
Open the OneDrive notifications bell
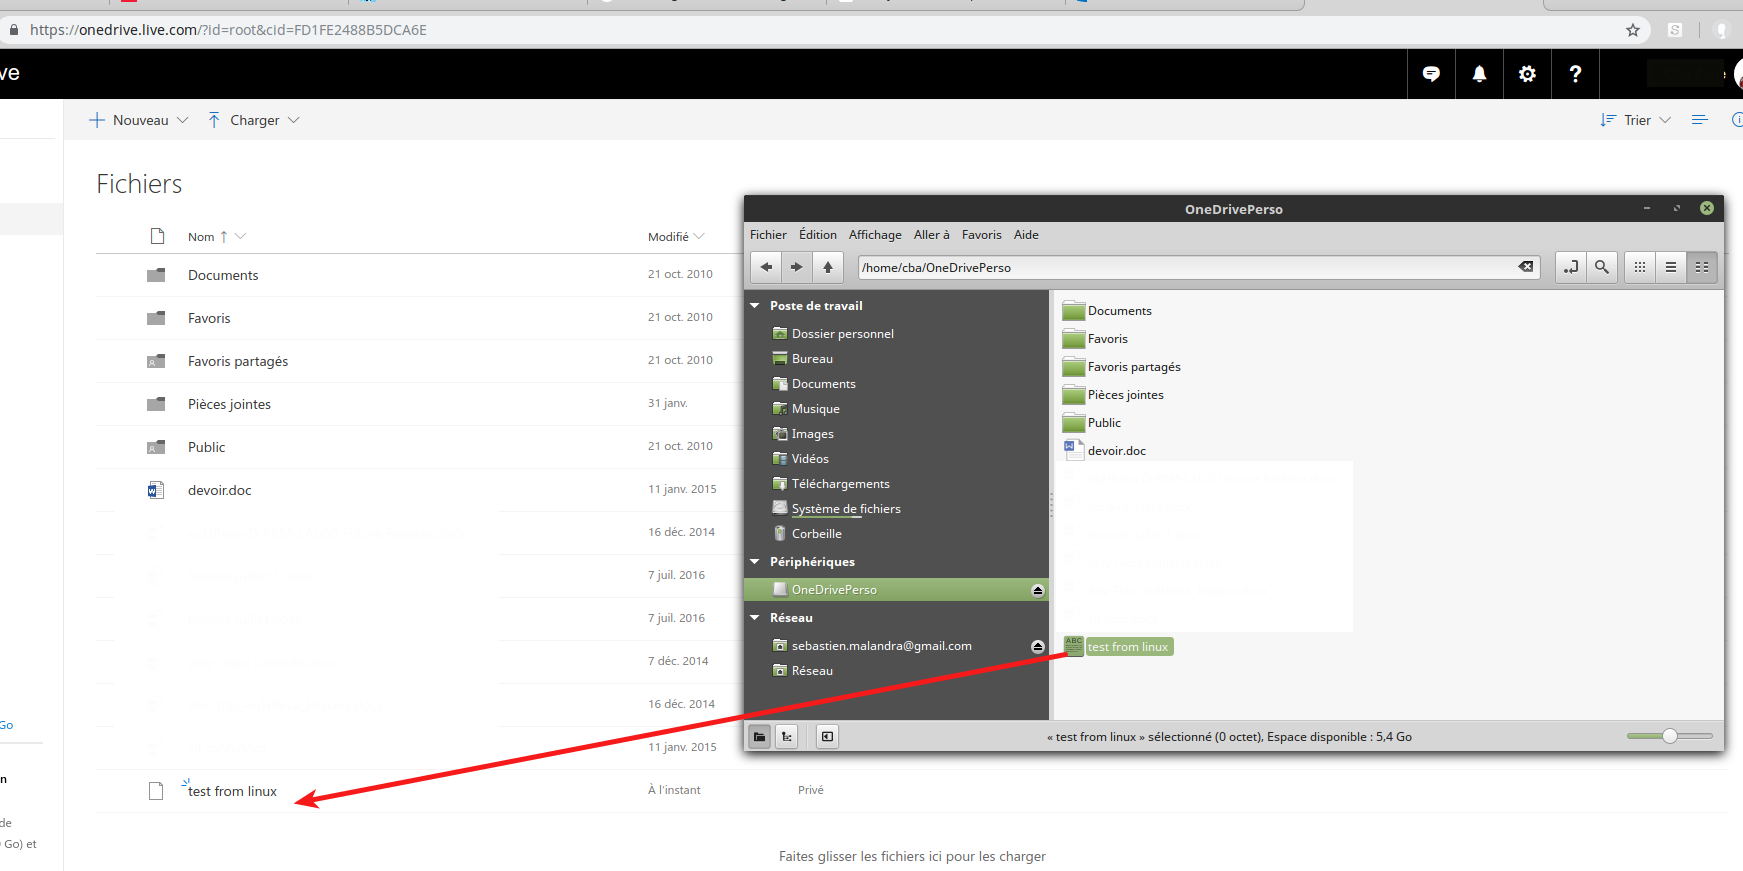coord(1479,74)
